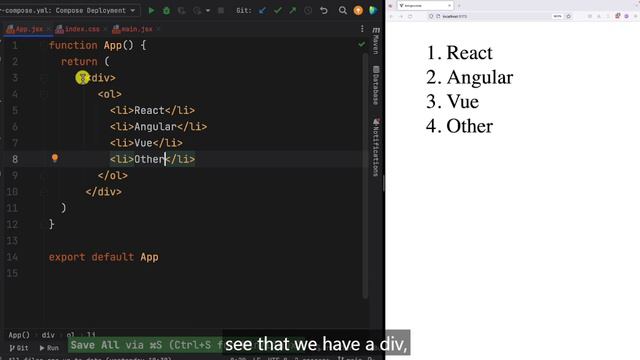
Task: Open the Notifications tool window
Action: 376,147
